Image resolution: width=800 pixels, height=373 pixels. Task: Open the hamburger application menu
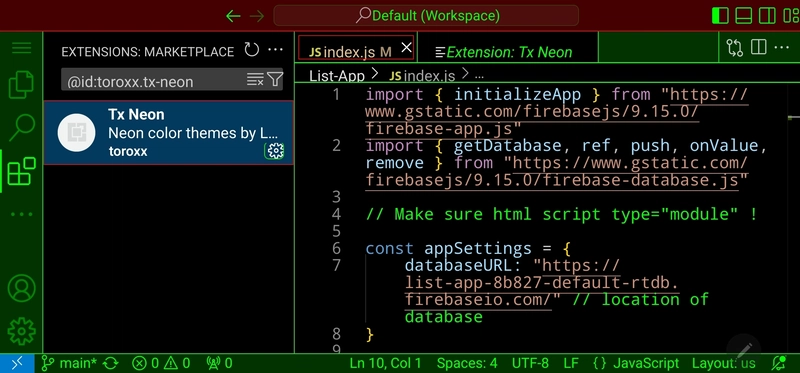[21, 48]
